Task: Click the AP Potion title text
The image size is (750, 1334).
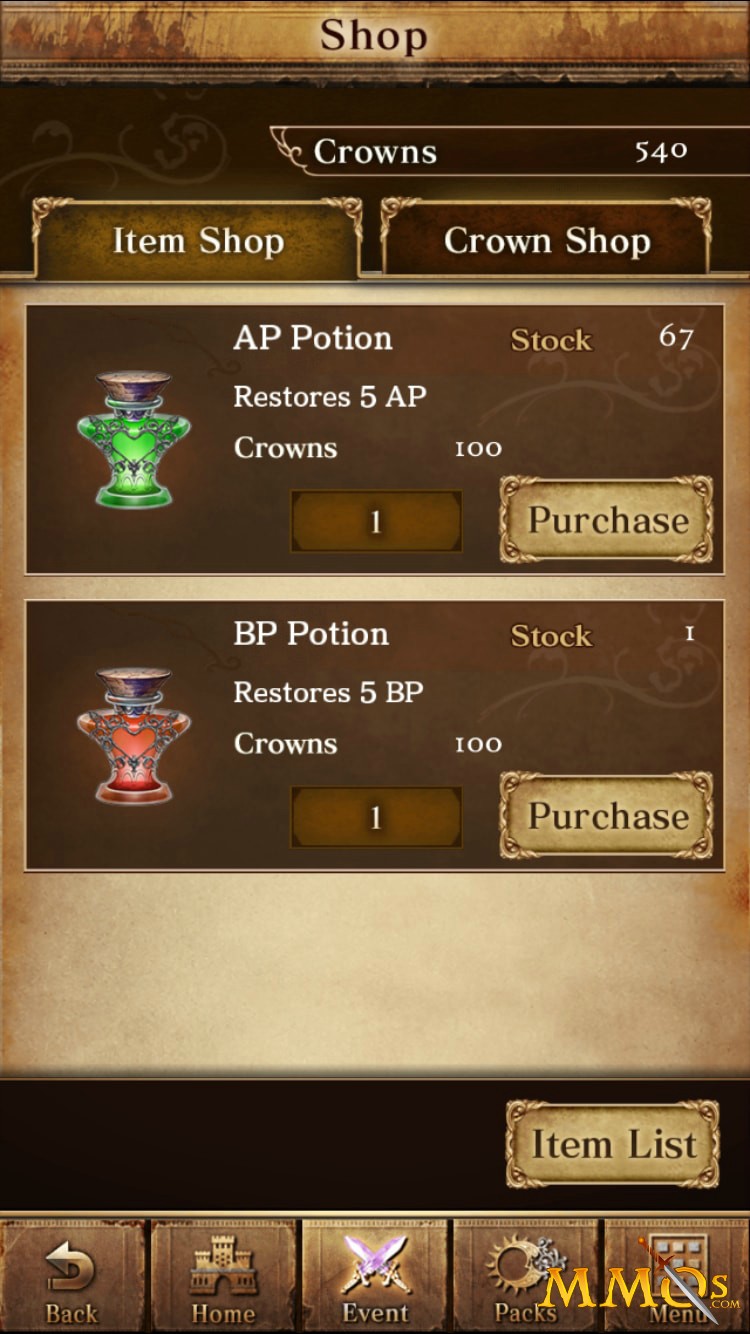Action: (x=313, y=338)
